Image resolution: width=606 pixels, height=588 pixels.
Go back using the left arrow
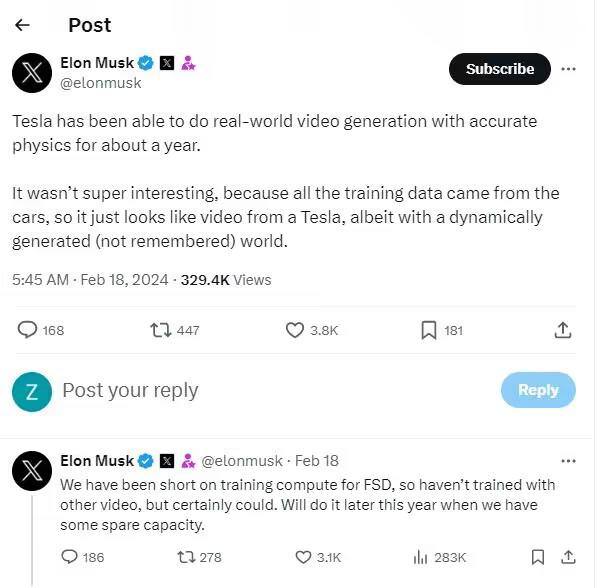pyautogui.click(x=22, y=25)
